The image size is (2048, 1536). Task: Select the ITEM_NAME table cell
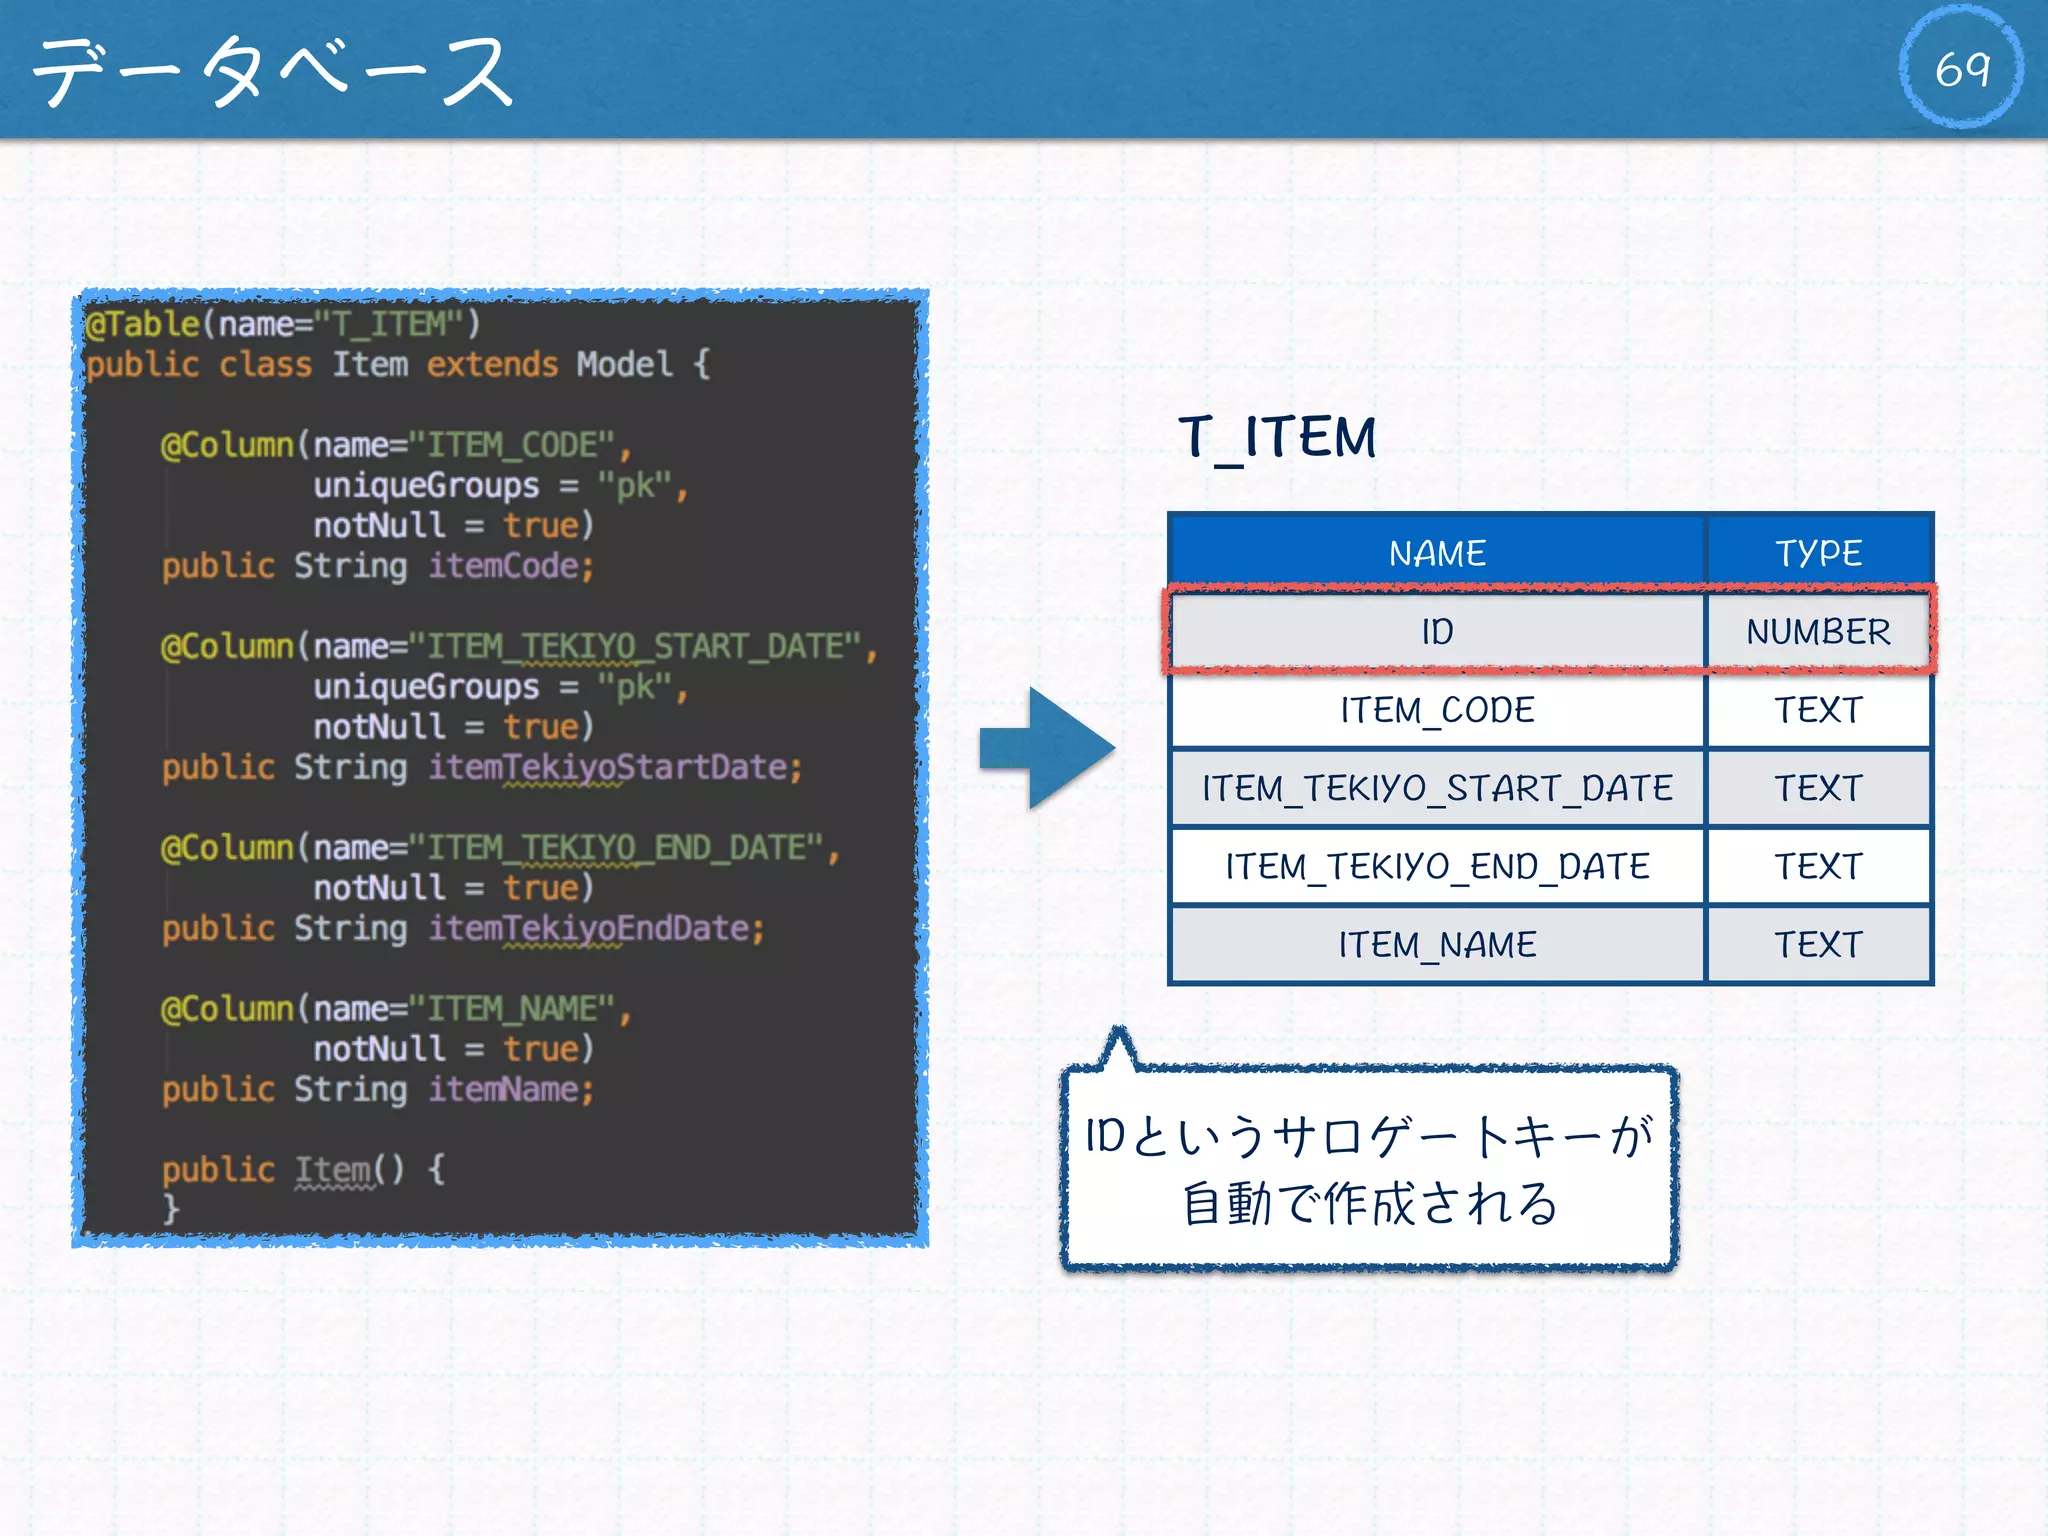1437,944
